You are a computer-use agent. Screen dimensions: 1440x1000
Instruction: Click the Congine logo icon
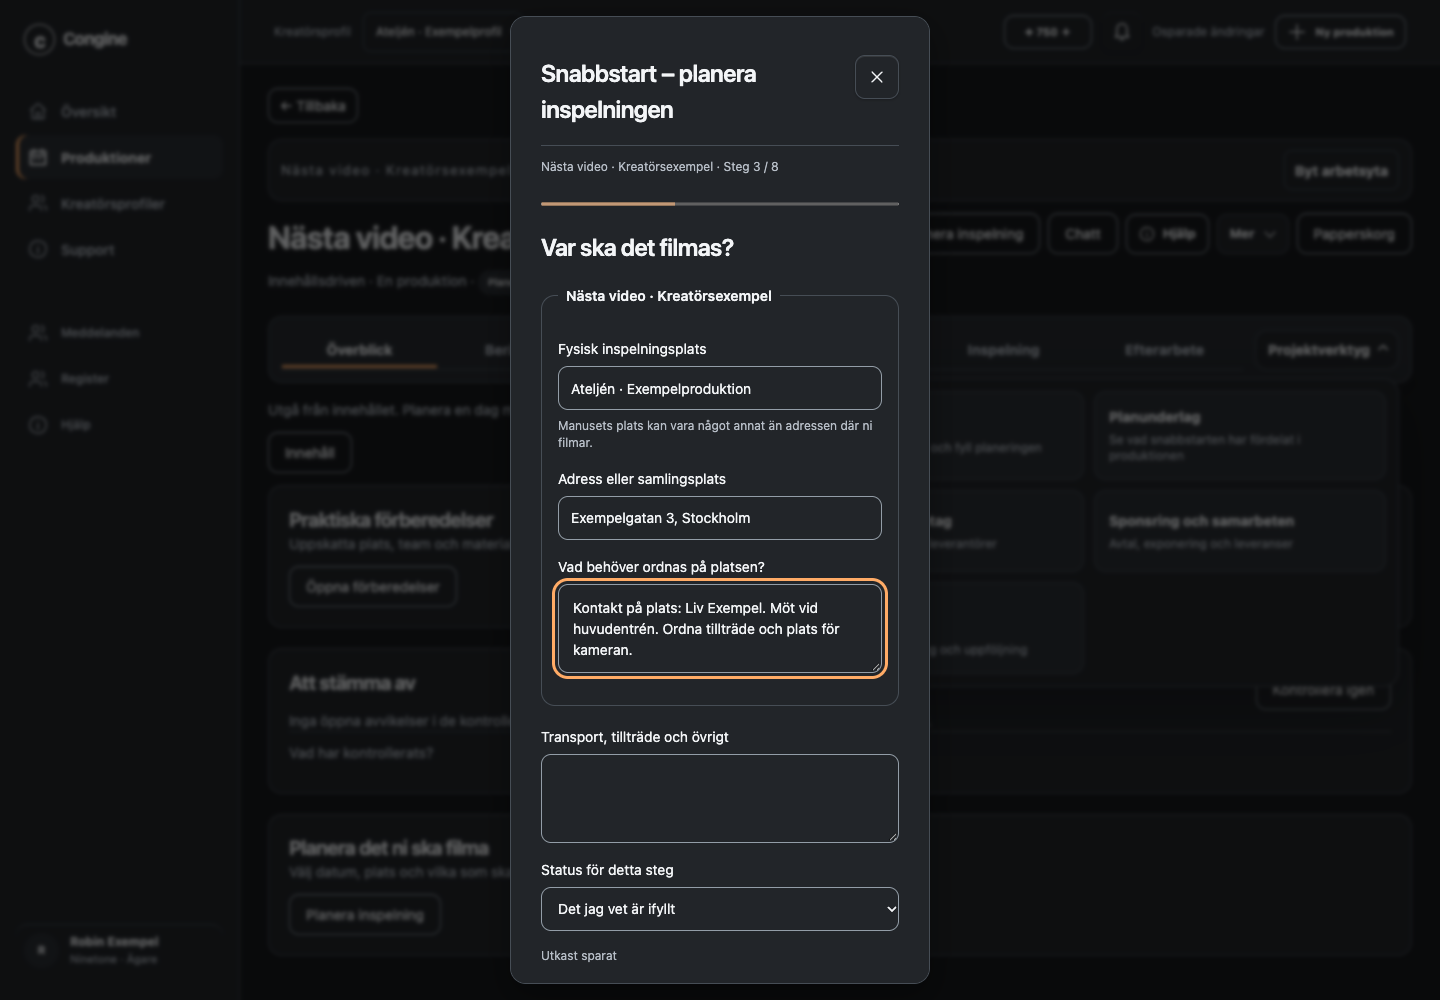coord(39,40)
